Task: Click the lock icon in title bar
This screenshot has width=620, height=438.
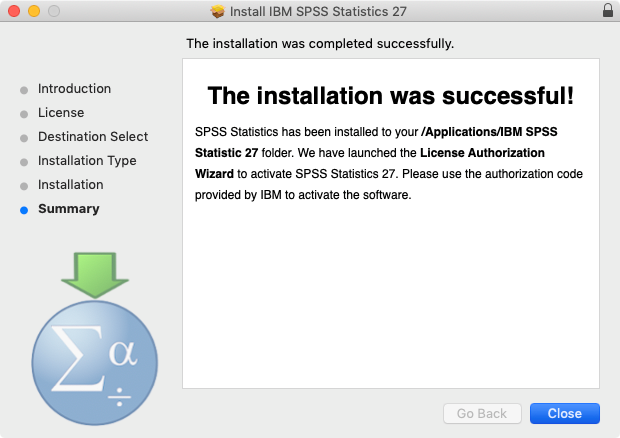Action: click(608, 10)
